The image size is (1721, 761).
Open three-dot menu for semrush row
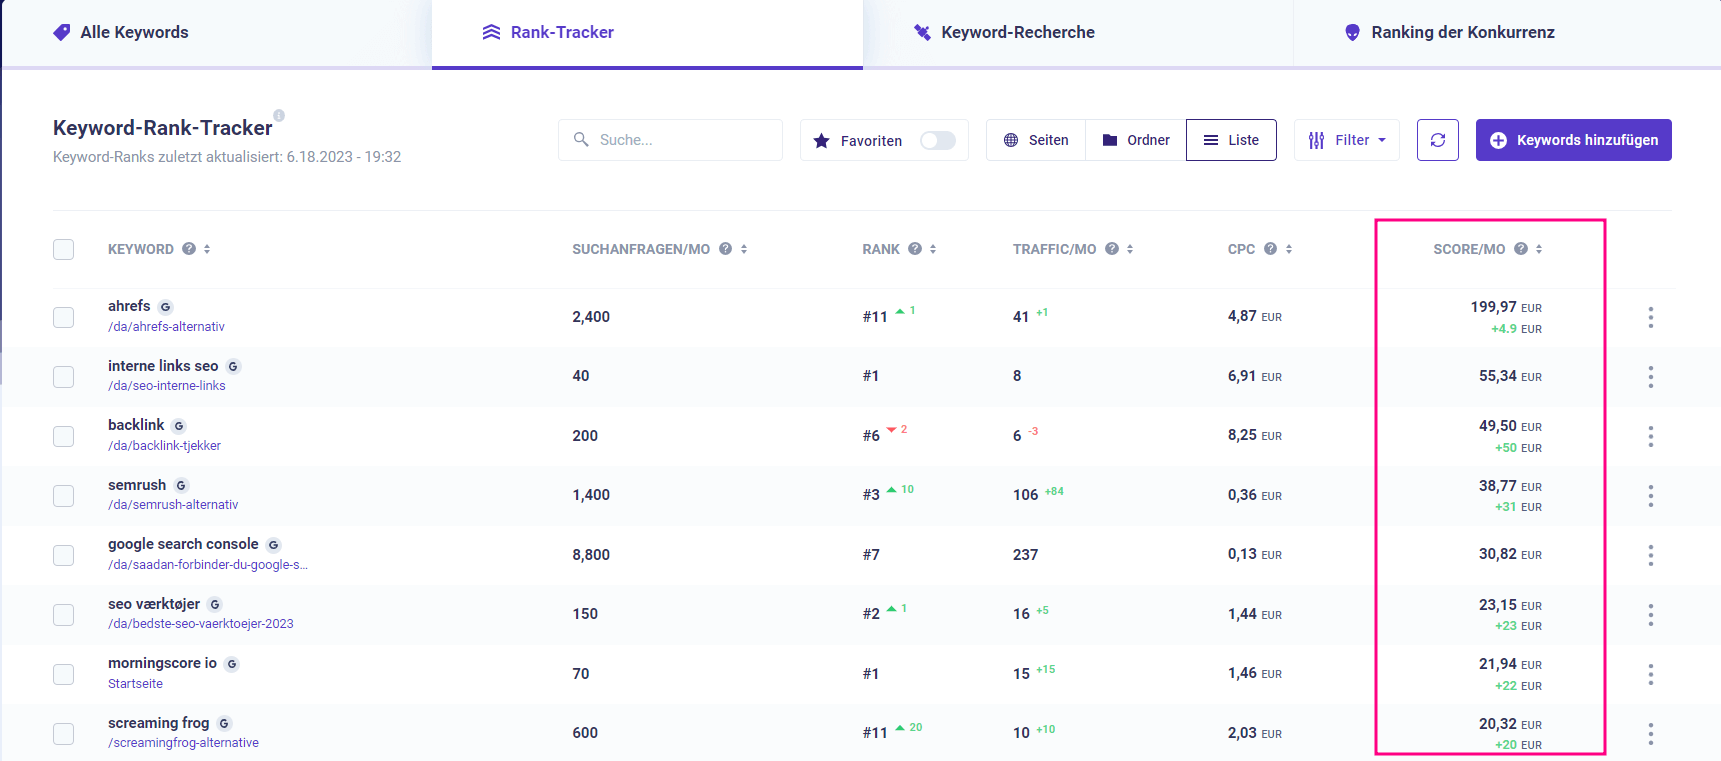(1650, 496)
